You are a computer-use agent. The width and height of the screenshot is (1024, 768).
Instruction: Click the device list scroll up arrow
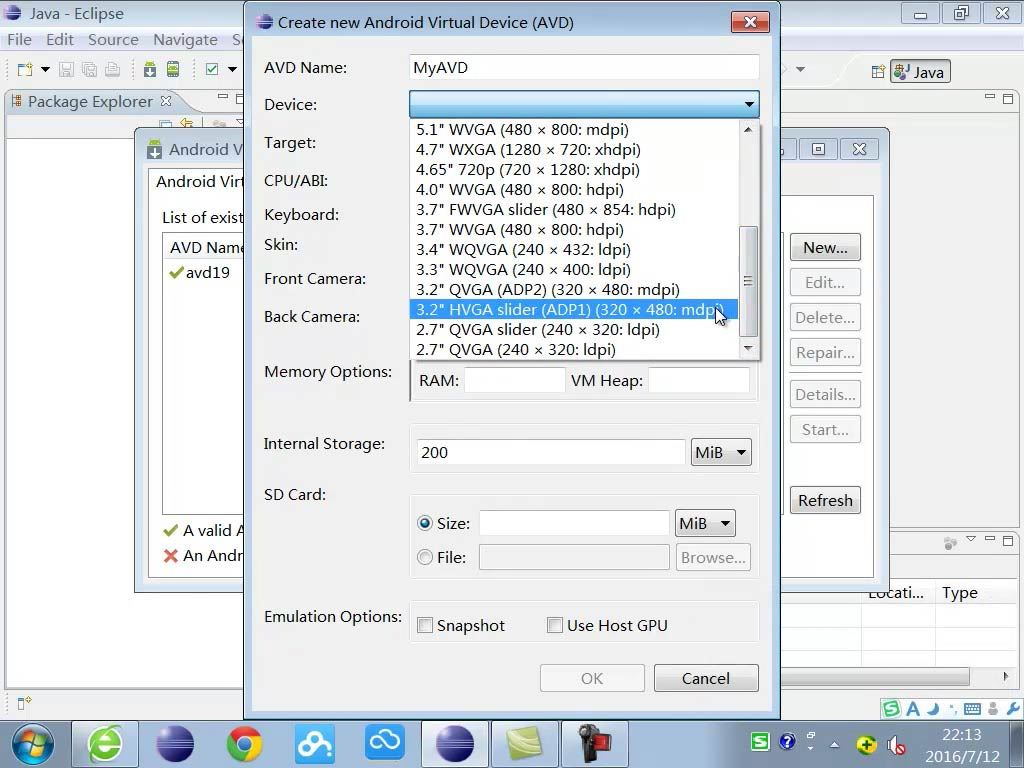click(x=748, y=129)
